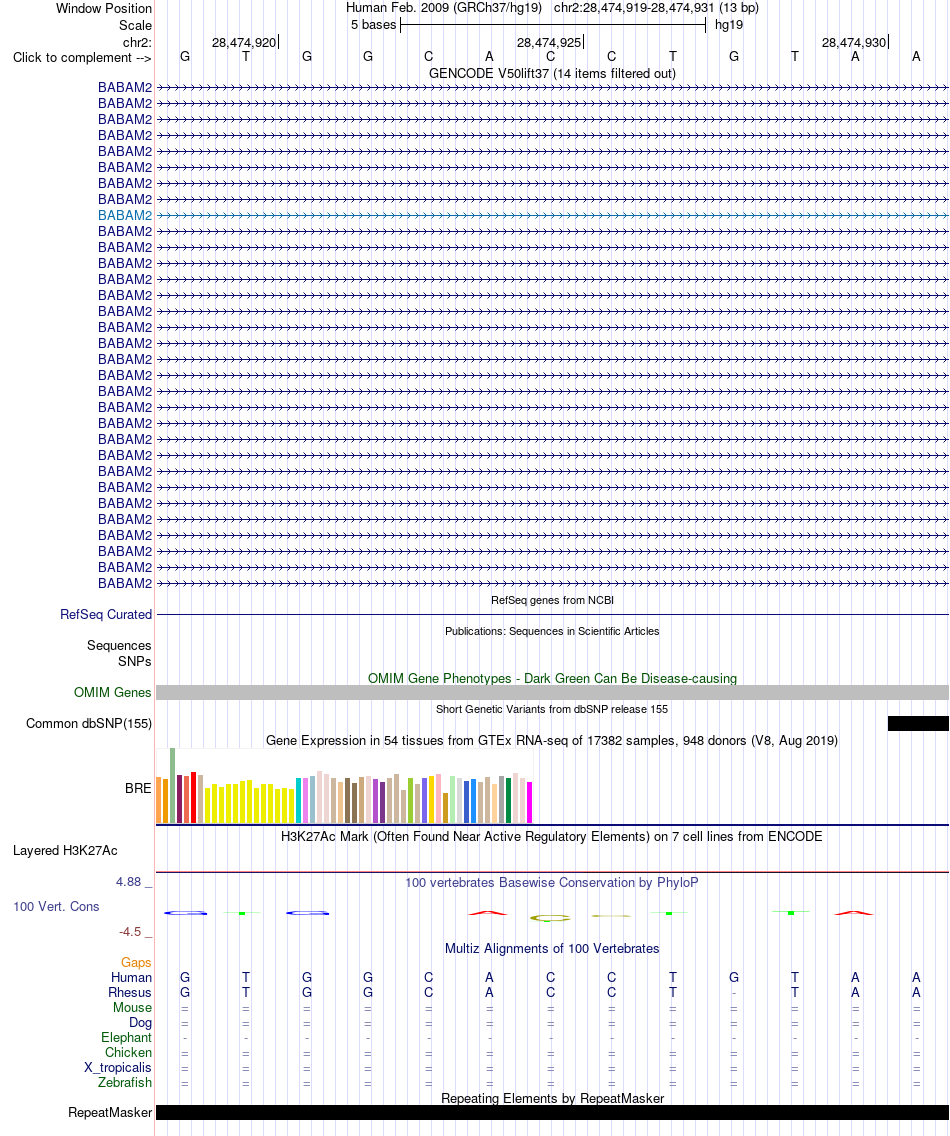Click the Human Feb. 2009 (GRCh37/hg19) title
950x1136 pixels.
443,8
